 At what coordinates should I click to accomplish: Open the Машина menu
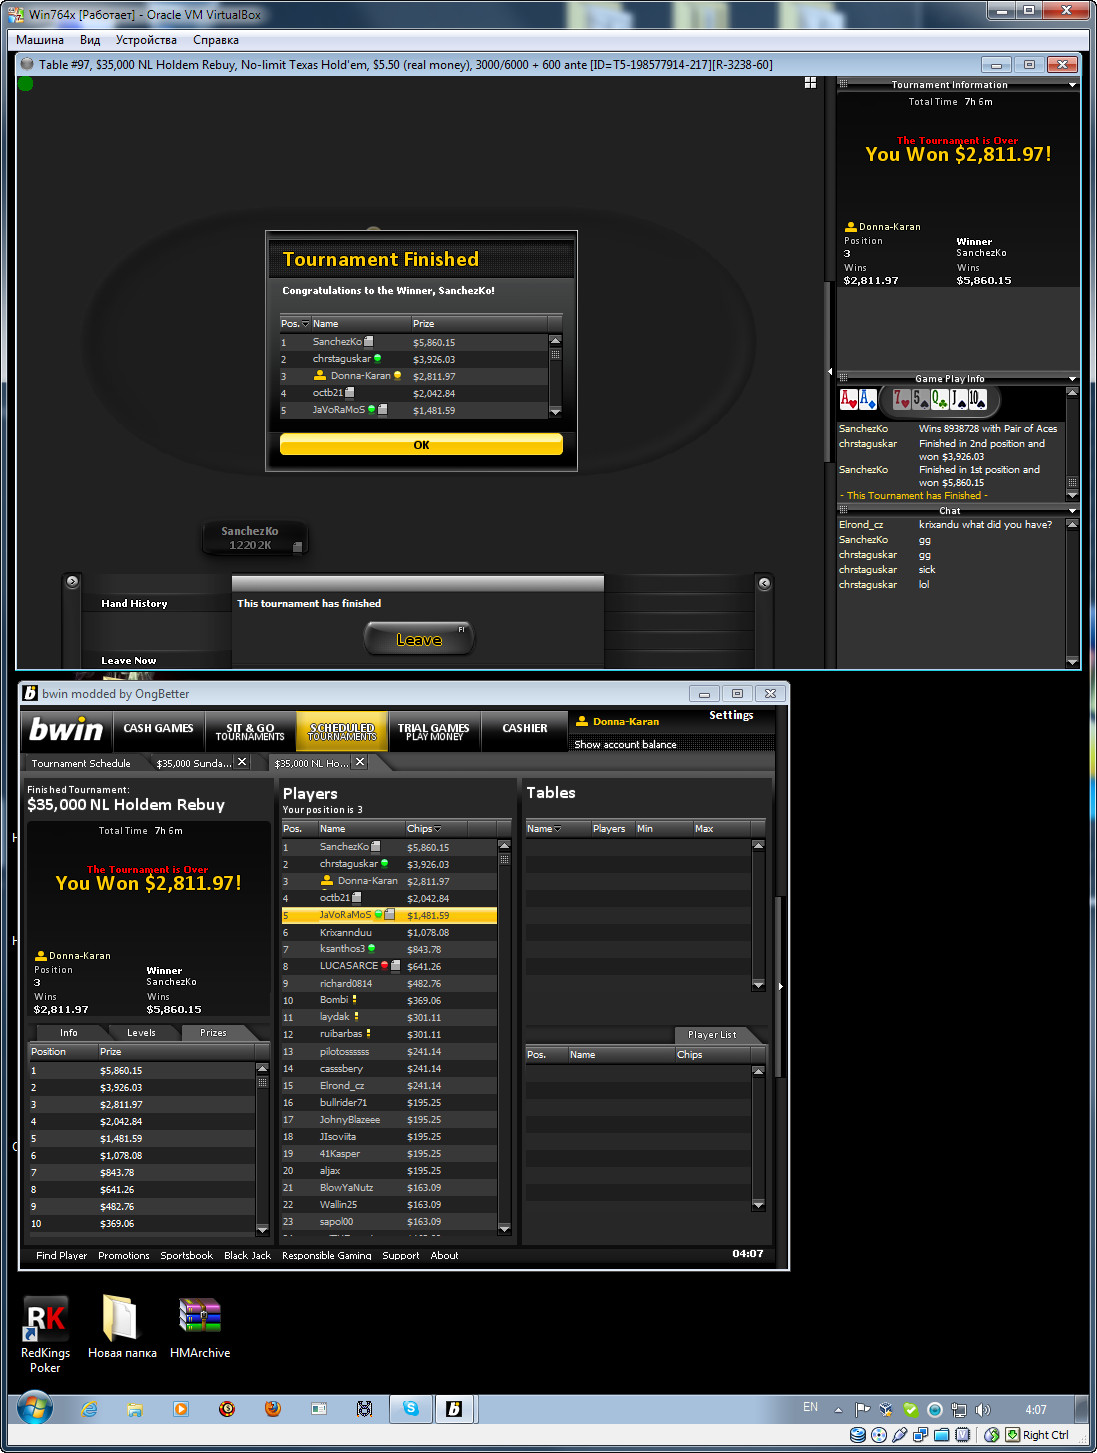click(40, 40)
